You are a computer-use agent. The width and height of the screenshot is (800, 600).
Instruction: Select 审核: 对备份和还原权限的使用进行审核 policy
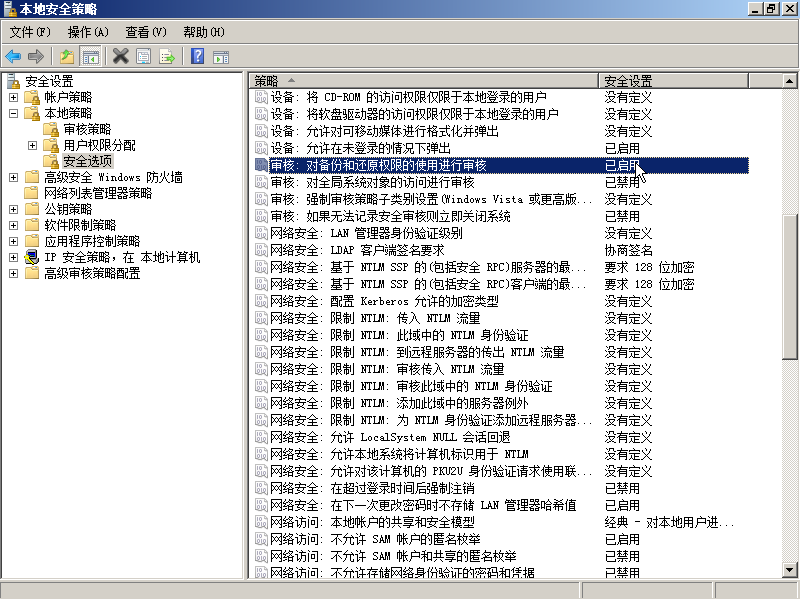click(x=378, y=165)
